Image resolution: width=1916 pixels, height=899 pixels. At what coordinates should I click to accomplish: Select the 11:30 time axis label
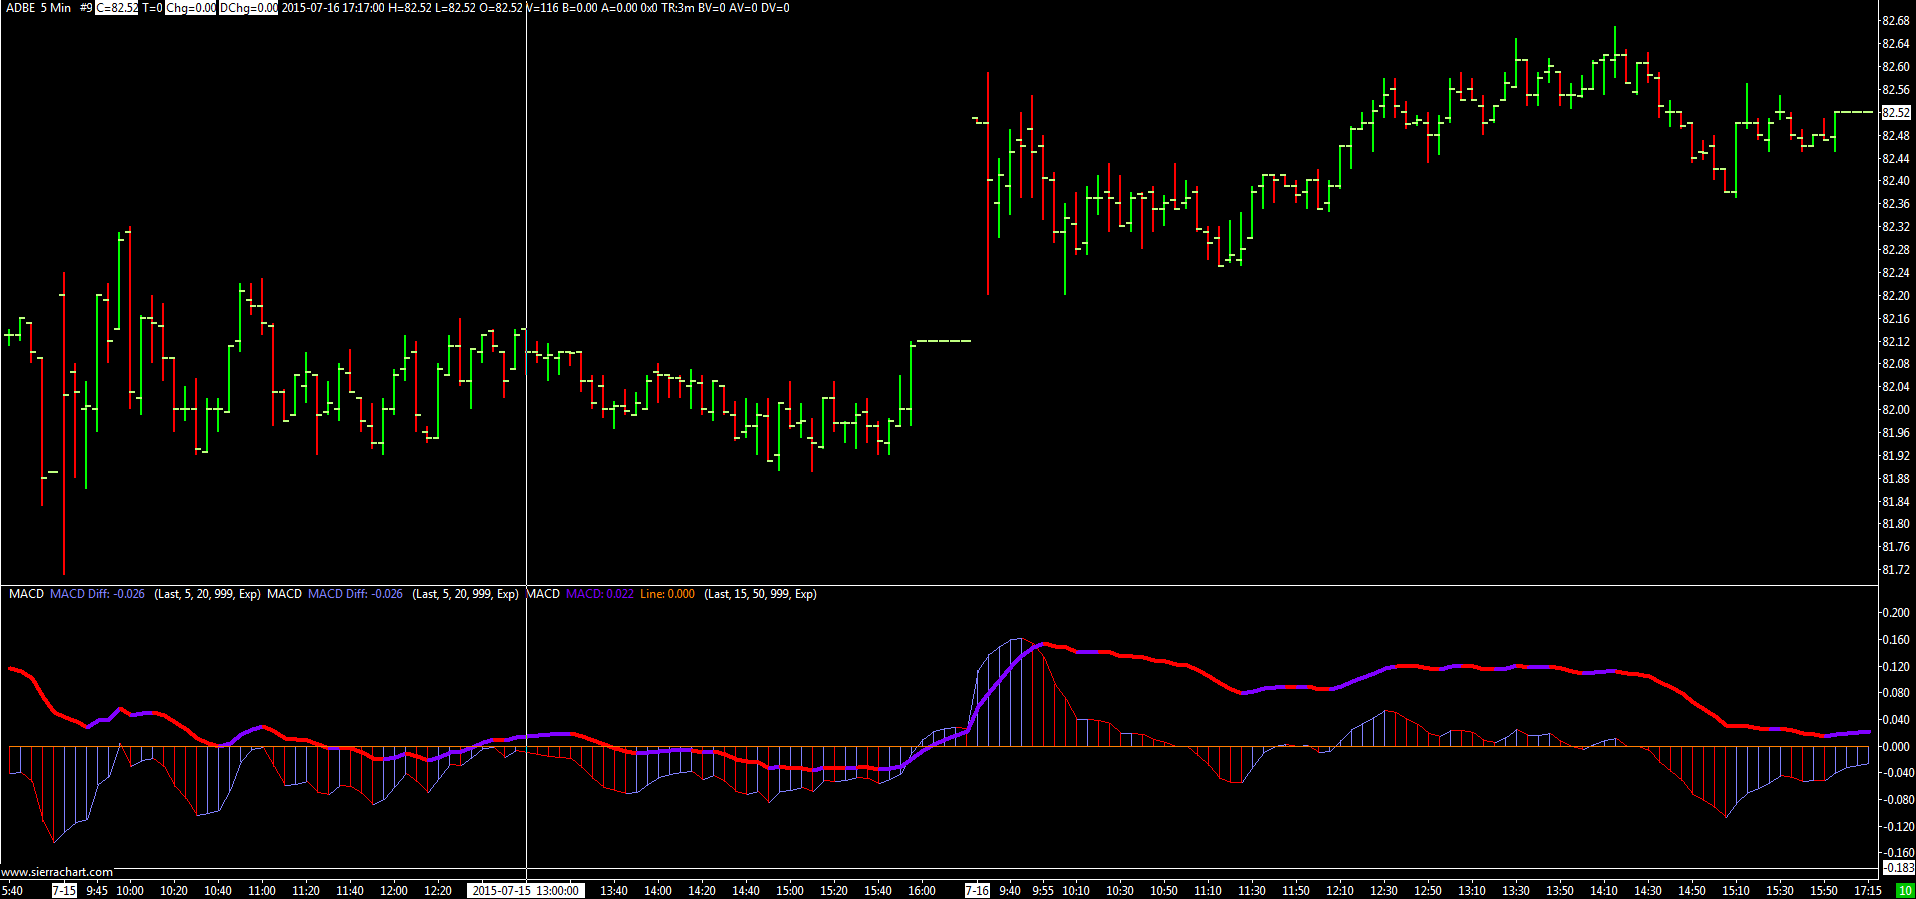point(1252,891)
